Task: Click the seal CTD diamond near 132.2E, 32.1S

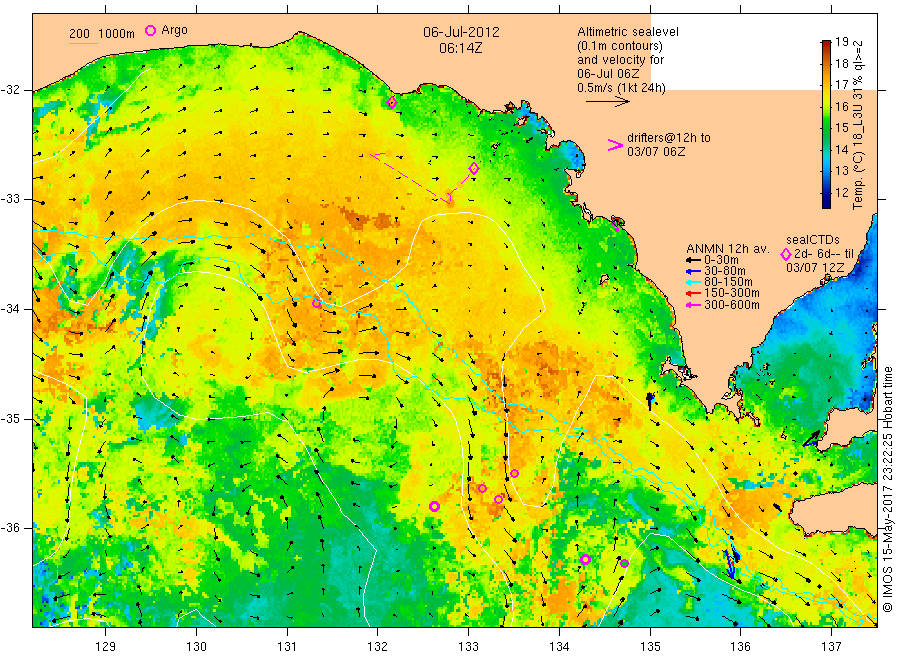Action: coord(392,103)
